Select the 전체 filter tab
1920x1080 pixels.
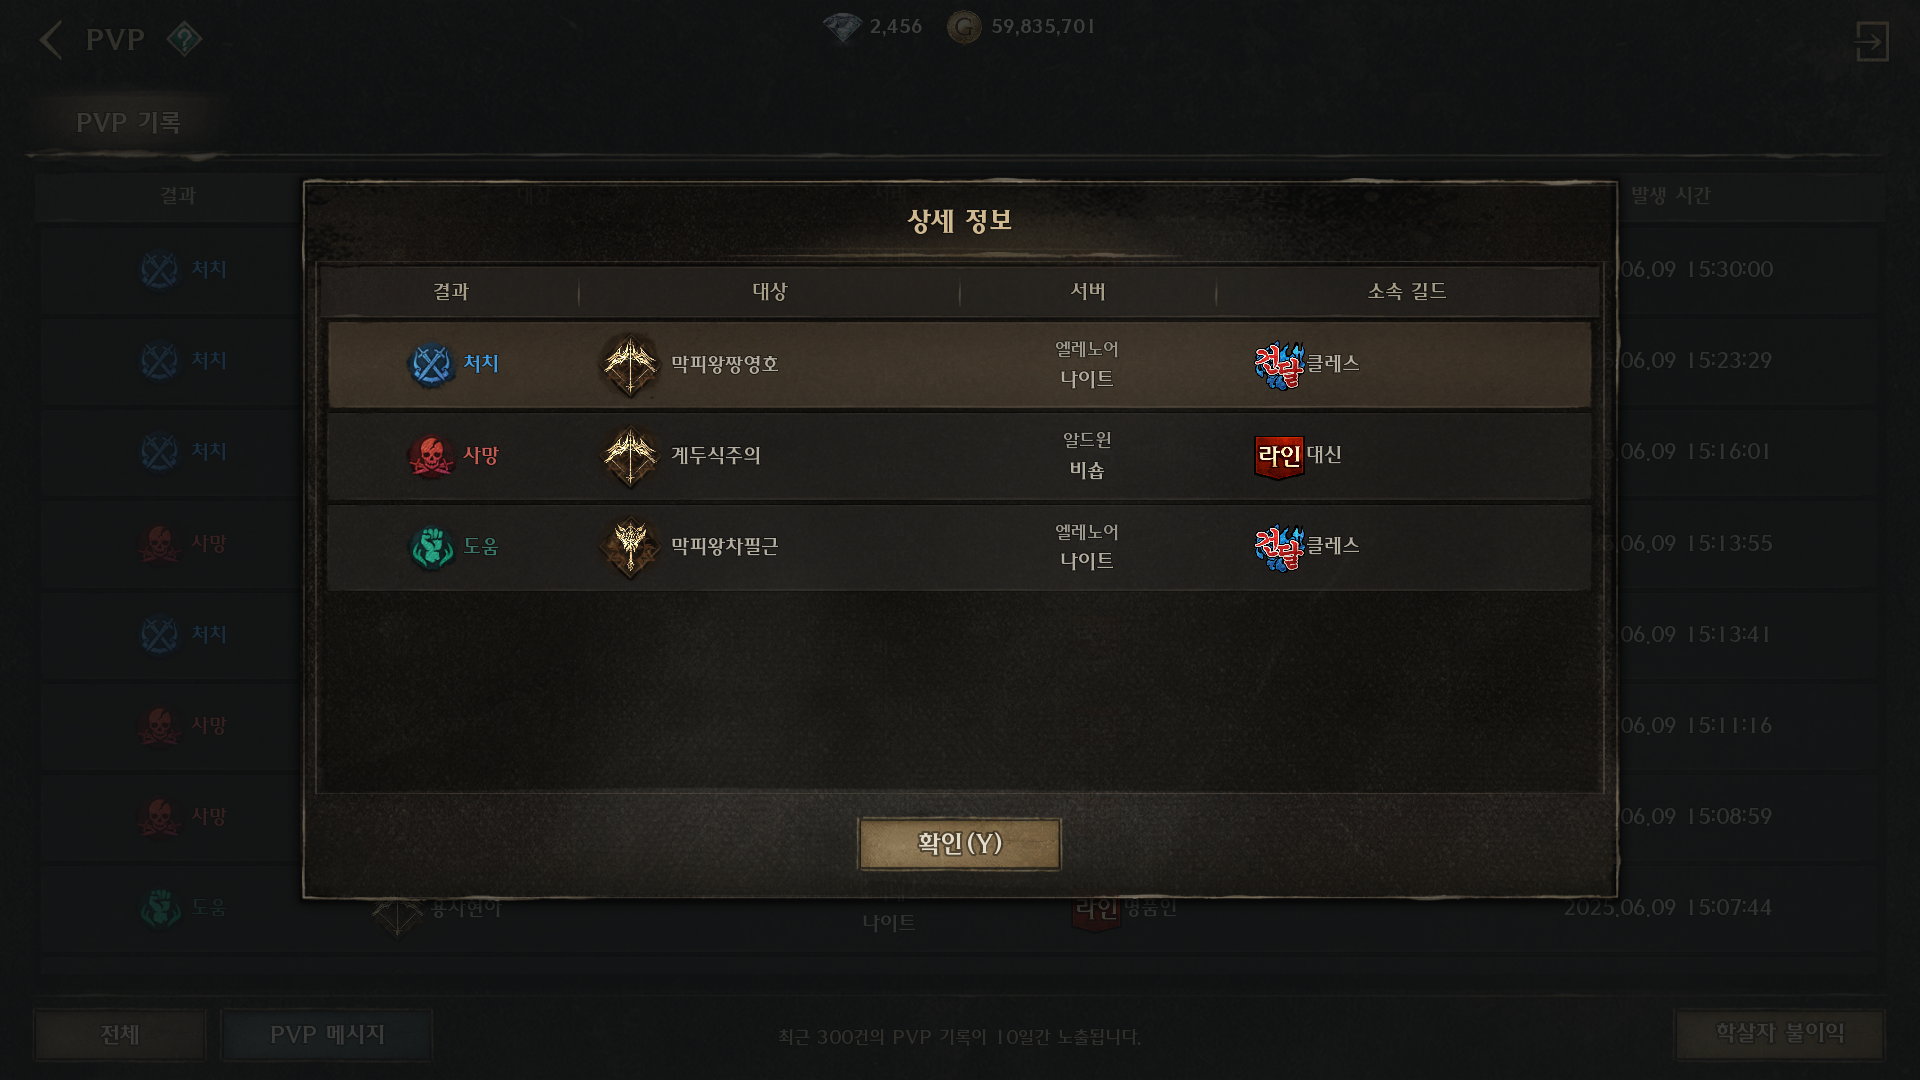120,1034
